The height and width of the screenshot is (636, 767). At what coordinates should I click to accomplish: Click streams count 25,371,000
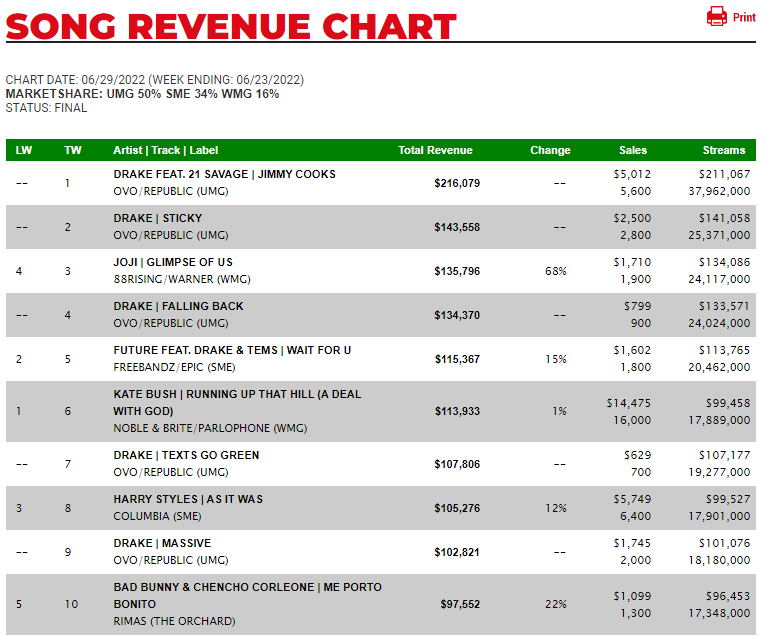tap(719, 235)
